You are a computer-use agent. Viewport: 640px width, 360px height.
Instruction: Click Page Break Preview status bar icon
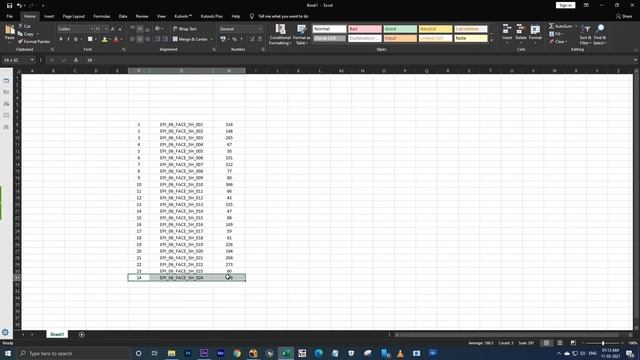[573, 343]
